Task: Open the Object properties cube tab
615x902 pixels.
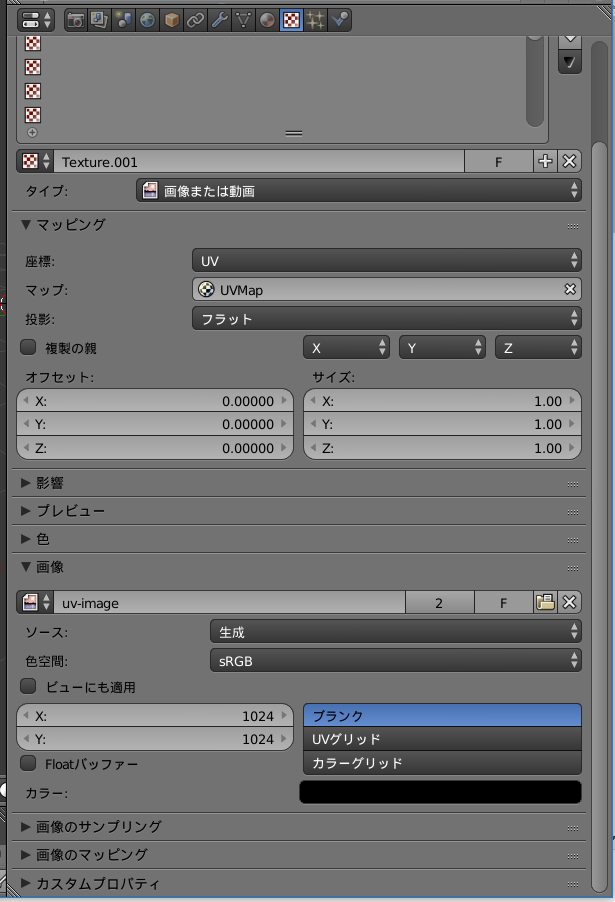Action: (171, 20)
